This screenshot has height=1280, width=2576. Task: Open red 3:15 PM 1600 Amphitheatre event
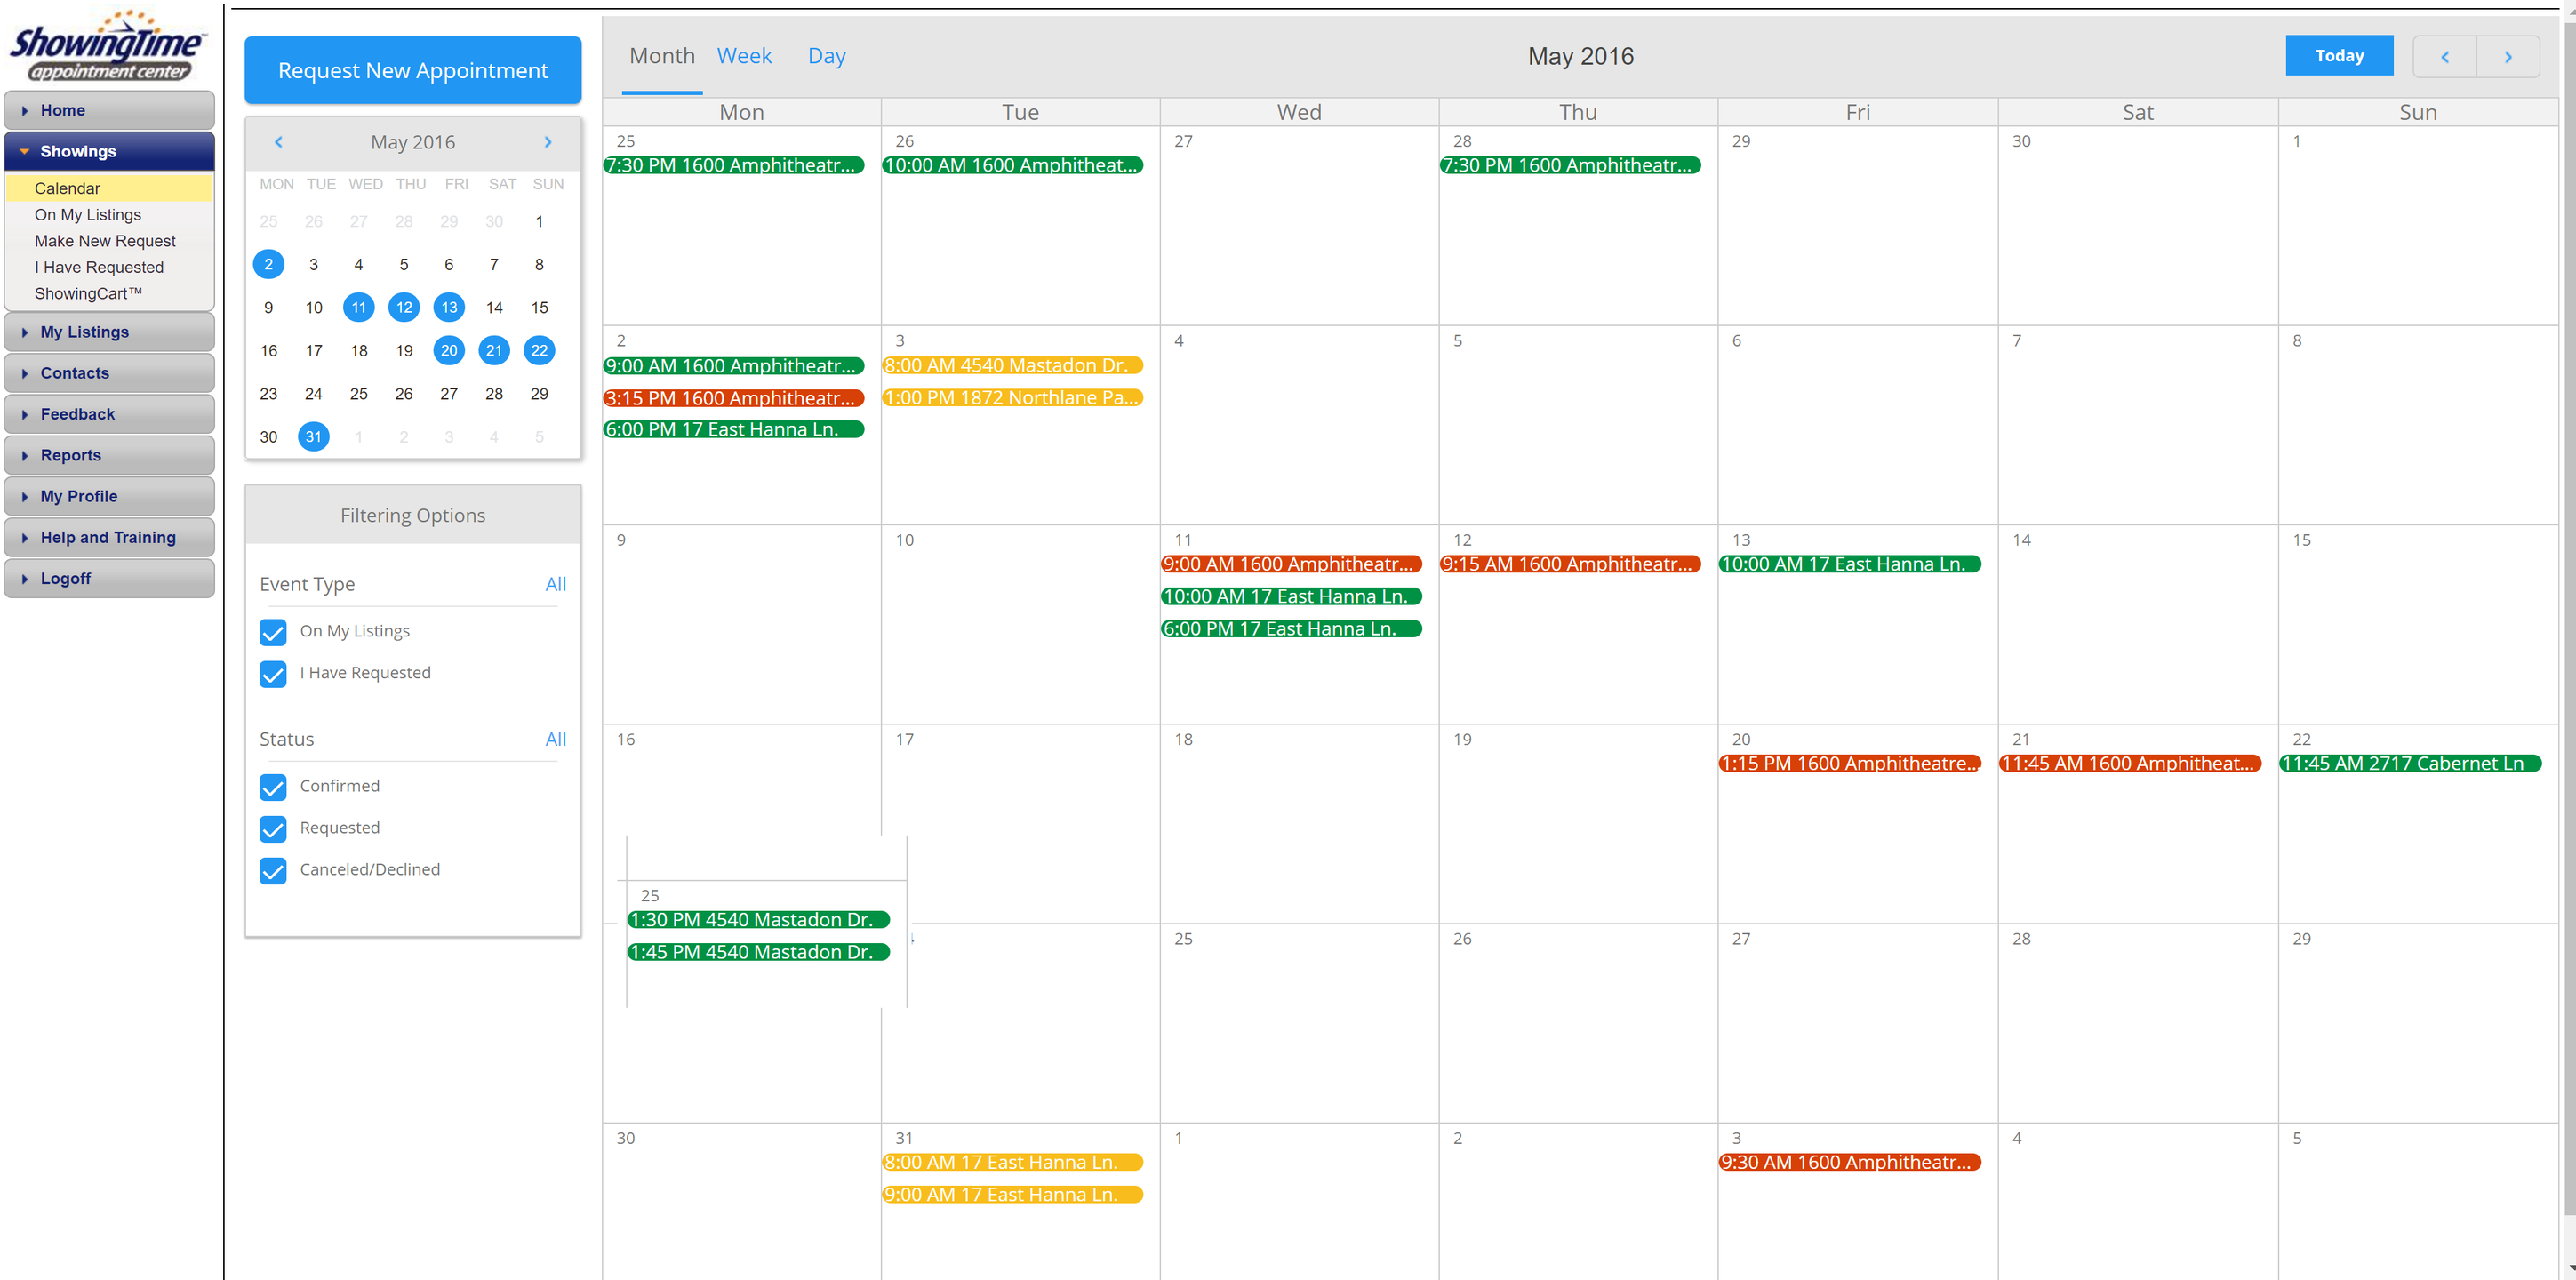coord(733,398)
